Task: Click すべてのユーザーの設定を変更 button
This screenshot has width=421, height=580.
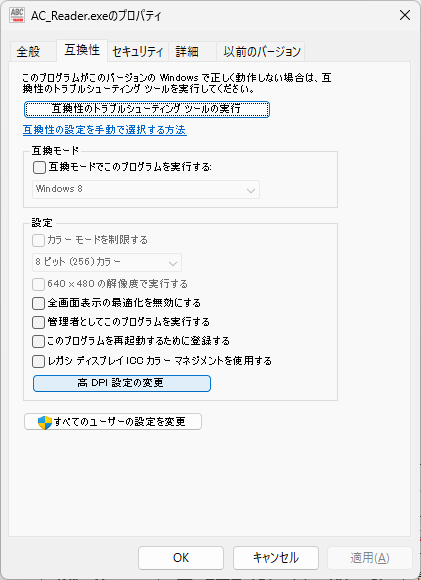Action: (113, 422)
